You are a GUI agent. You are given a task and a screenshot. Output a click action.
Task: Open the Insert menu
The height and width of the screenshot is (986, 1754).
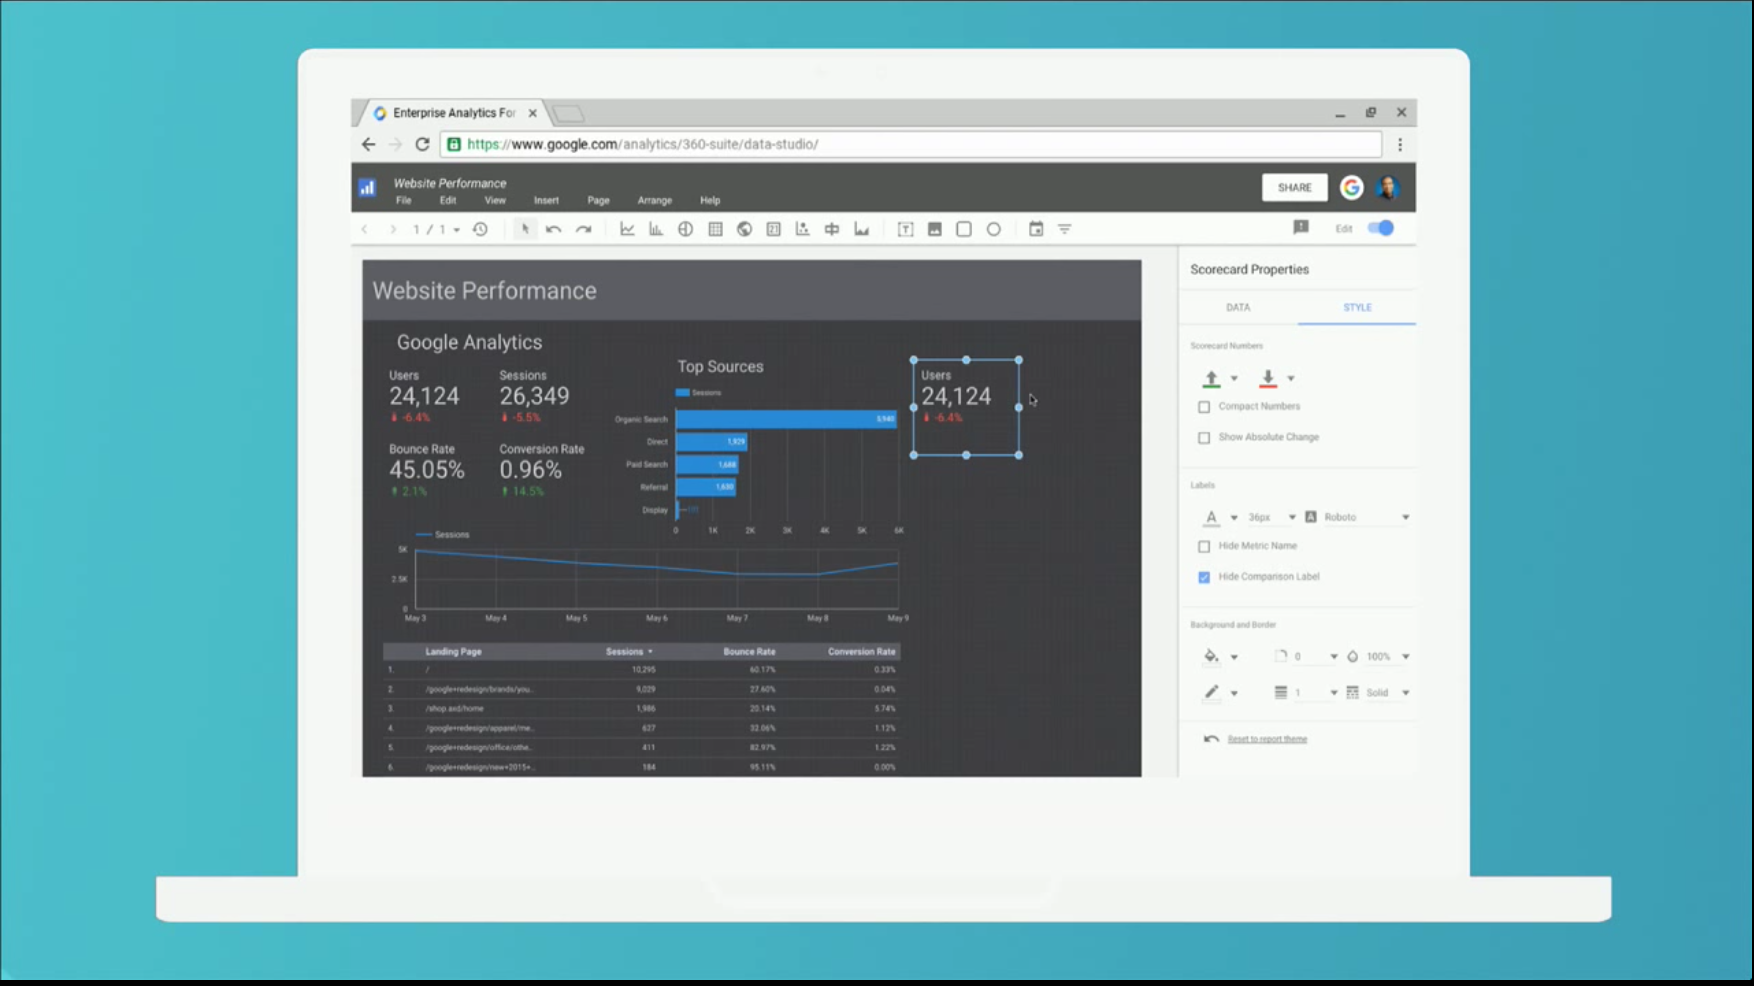(x=546, y=200)
